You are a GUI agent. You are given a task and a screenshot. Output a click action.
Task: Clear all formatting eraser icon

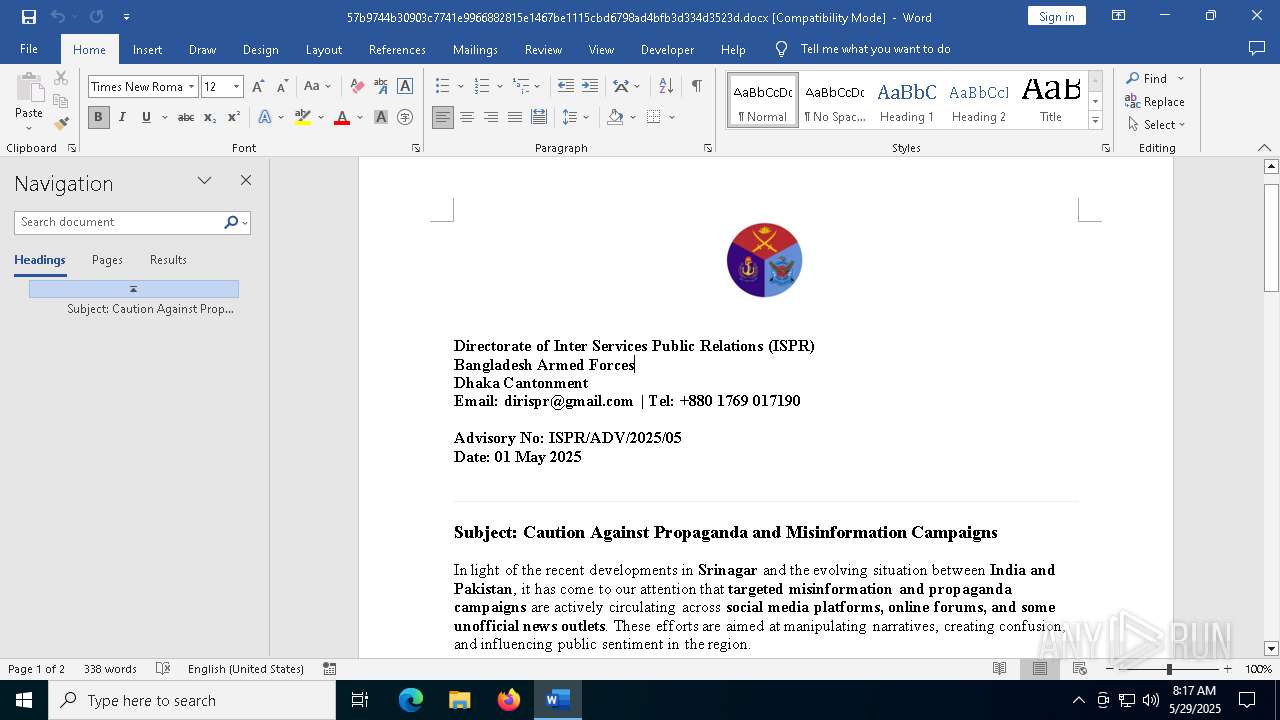click(x=357, y=87)
